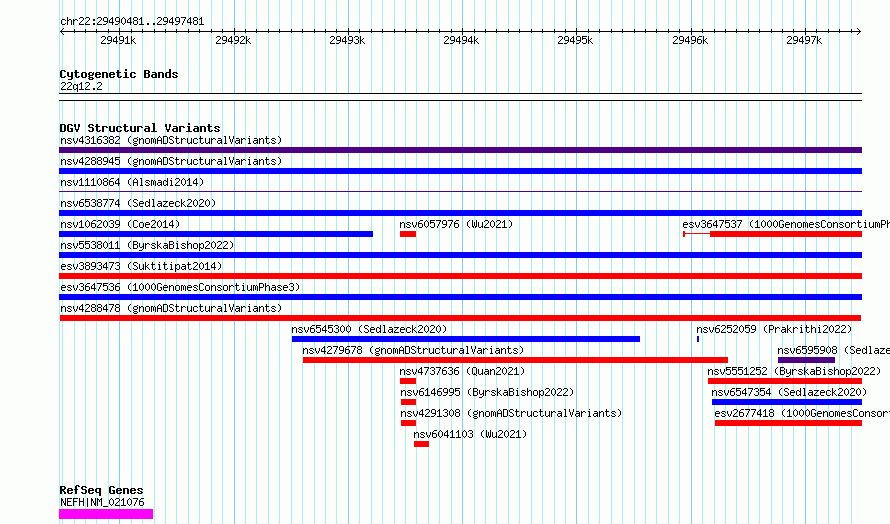The width and height of the screenshot is (890, 524).
Task: Click the 29492k ruler position label
Action: click(x=233, y=40)
